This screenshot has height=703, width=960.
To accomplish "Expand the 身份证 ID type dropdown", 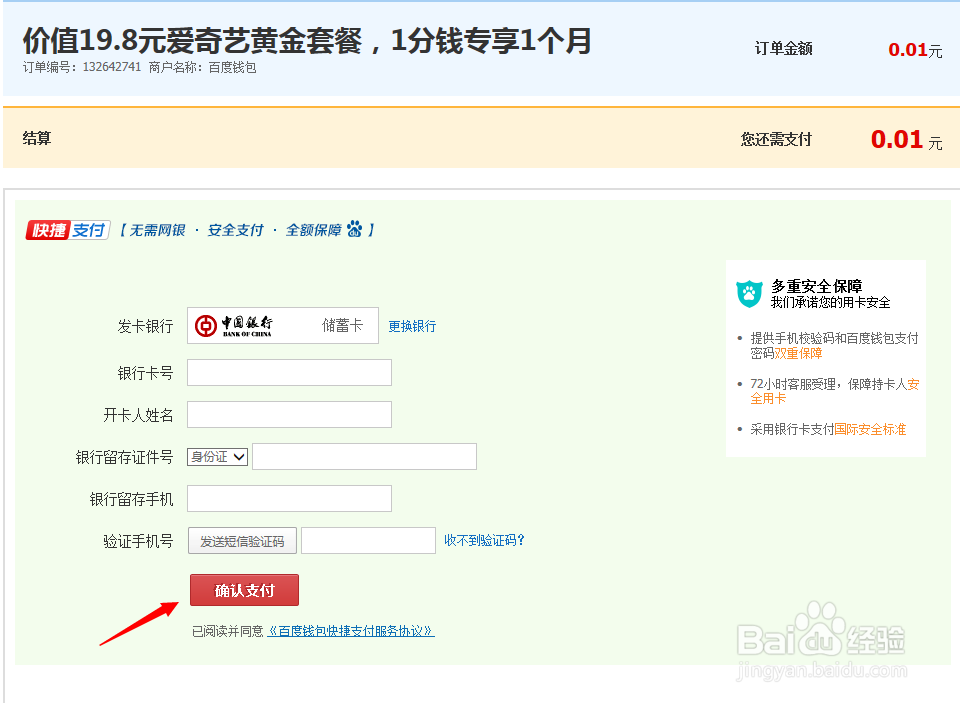I will pos(217,457).
